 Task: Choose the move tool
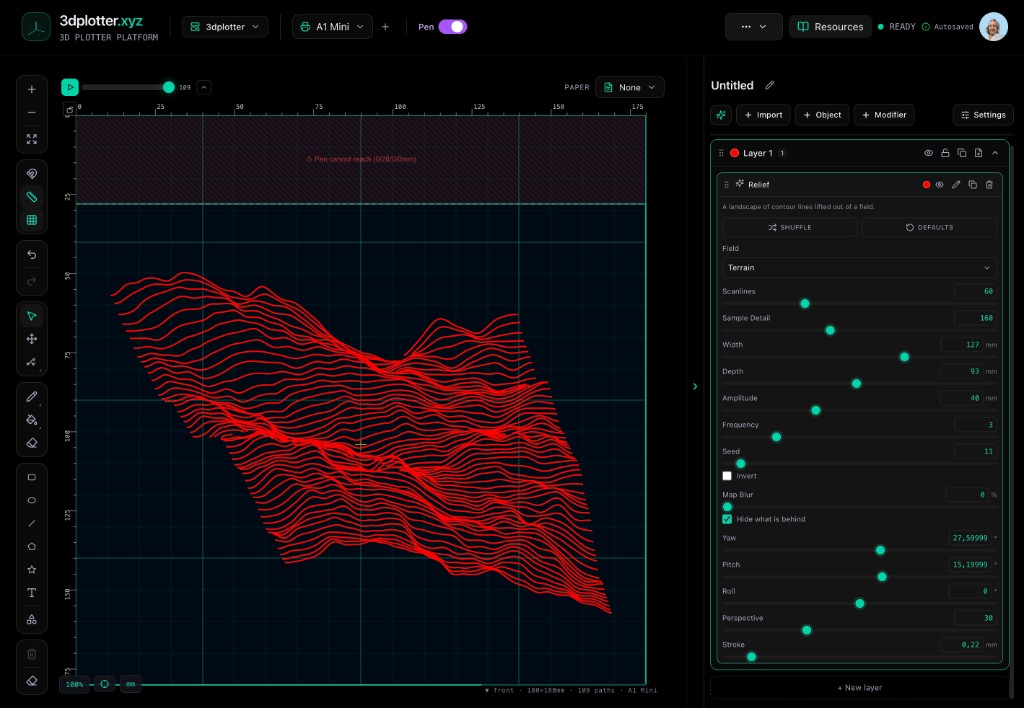31,339
